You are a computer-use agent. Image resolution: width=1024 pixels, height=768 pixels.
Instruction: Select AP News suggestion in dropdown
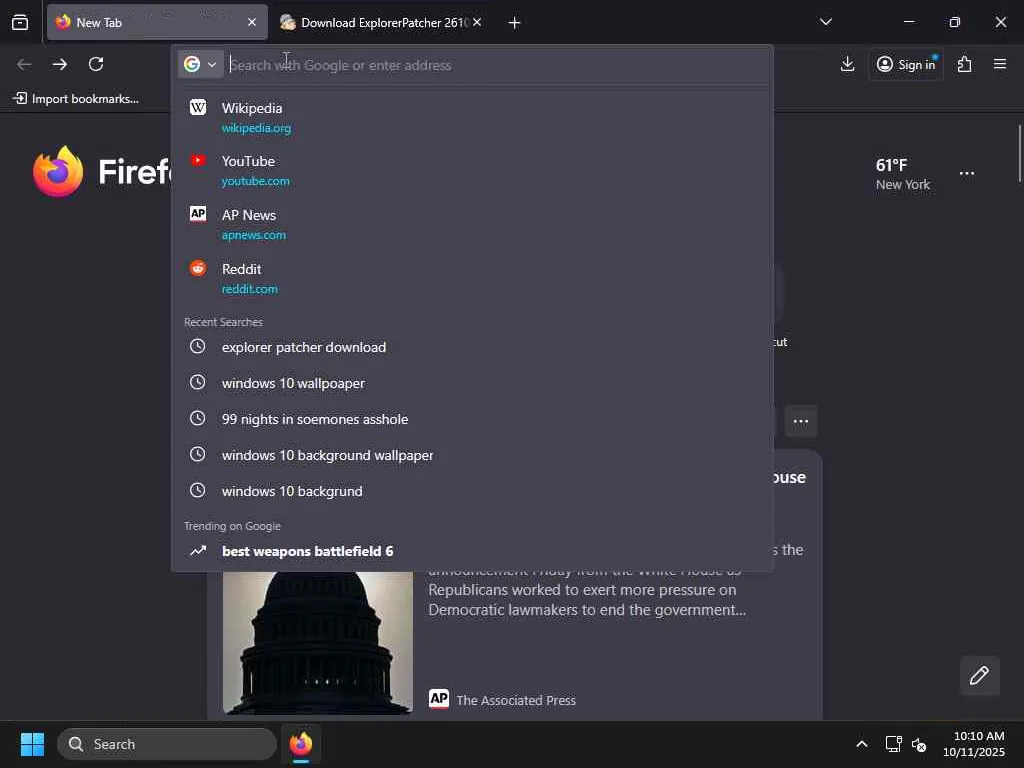point(472,224)
